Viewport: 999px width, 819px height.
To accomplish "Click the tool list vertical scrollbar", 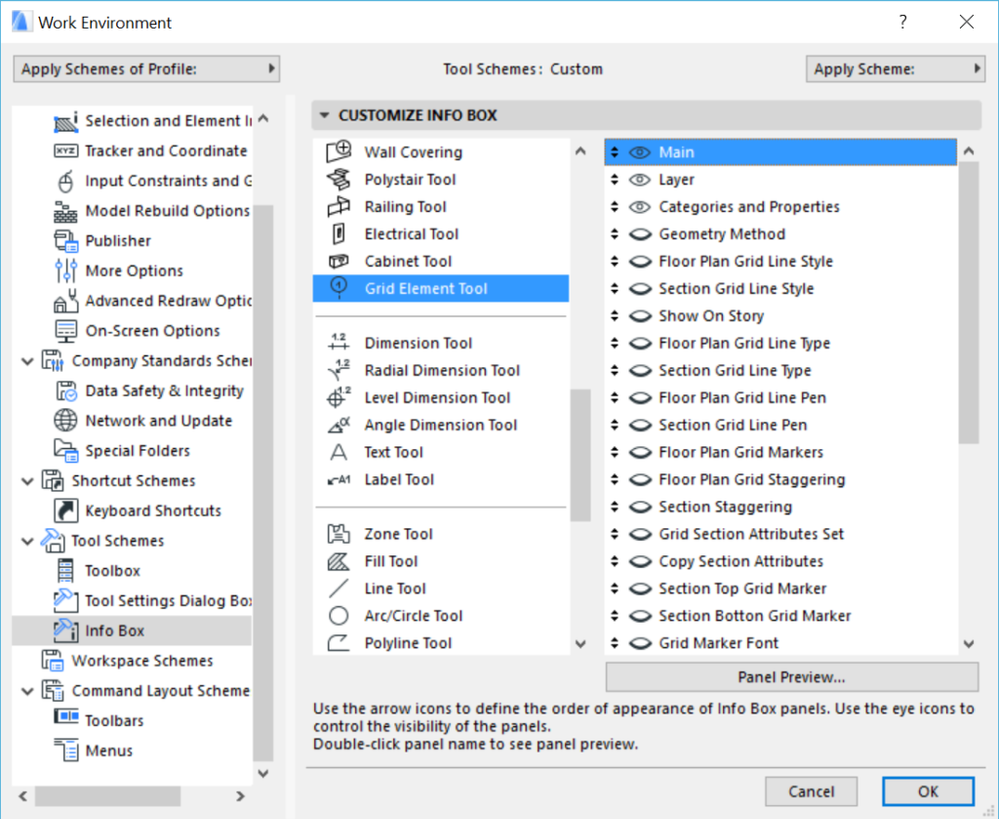I will coord(580,455).
